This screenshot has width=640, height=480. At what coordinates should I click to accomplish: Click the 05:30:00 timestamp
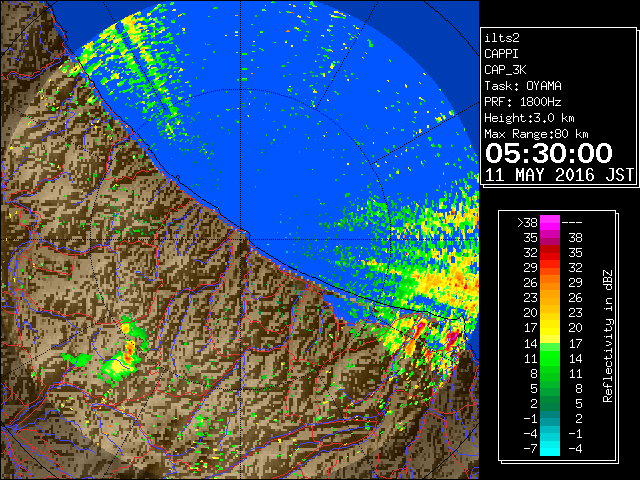click(549, 153)
